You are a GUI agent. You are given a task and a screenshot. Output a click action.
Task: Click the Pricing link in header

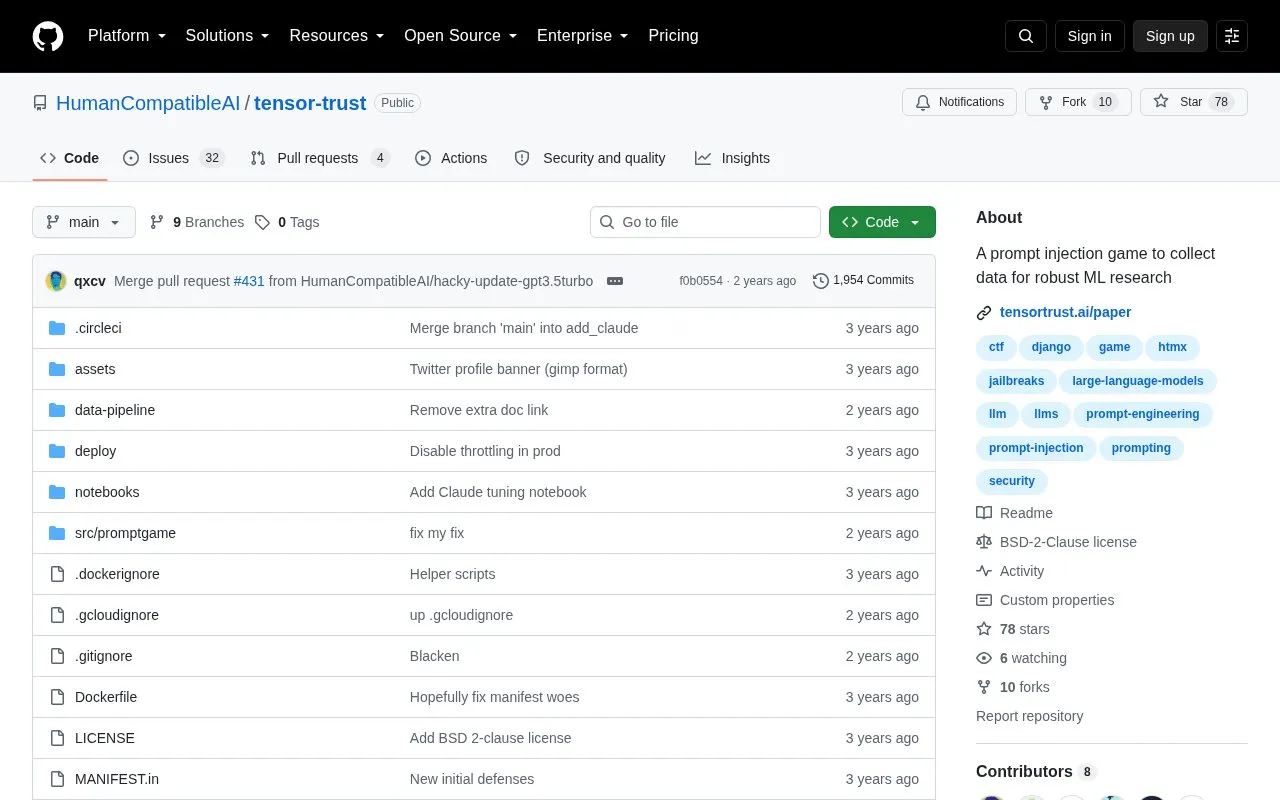coord(673,36)
